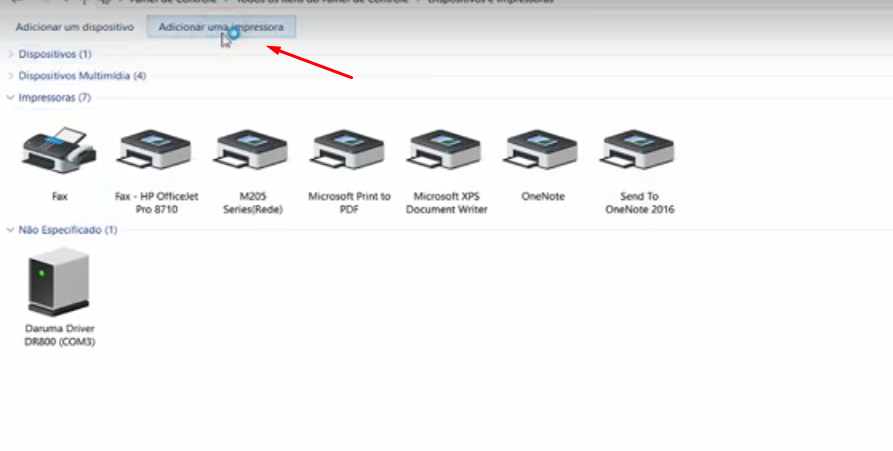The width and height of the screenshot is (893, 451).
Task: Click the 'Fax - HP OfficeJet Pro 8710' label
Action: click(x=156, y=203)
